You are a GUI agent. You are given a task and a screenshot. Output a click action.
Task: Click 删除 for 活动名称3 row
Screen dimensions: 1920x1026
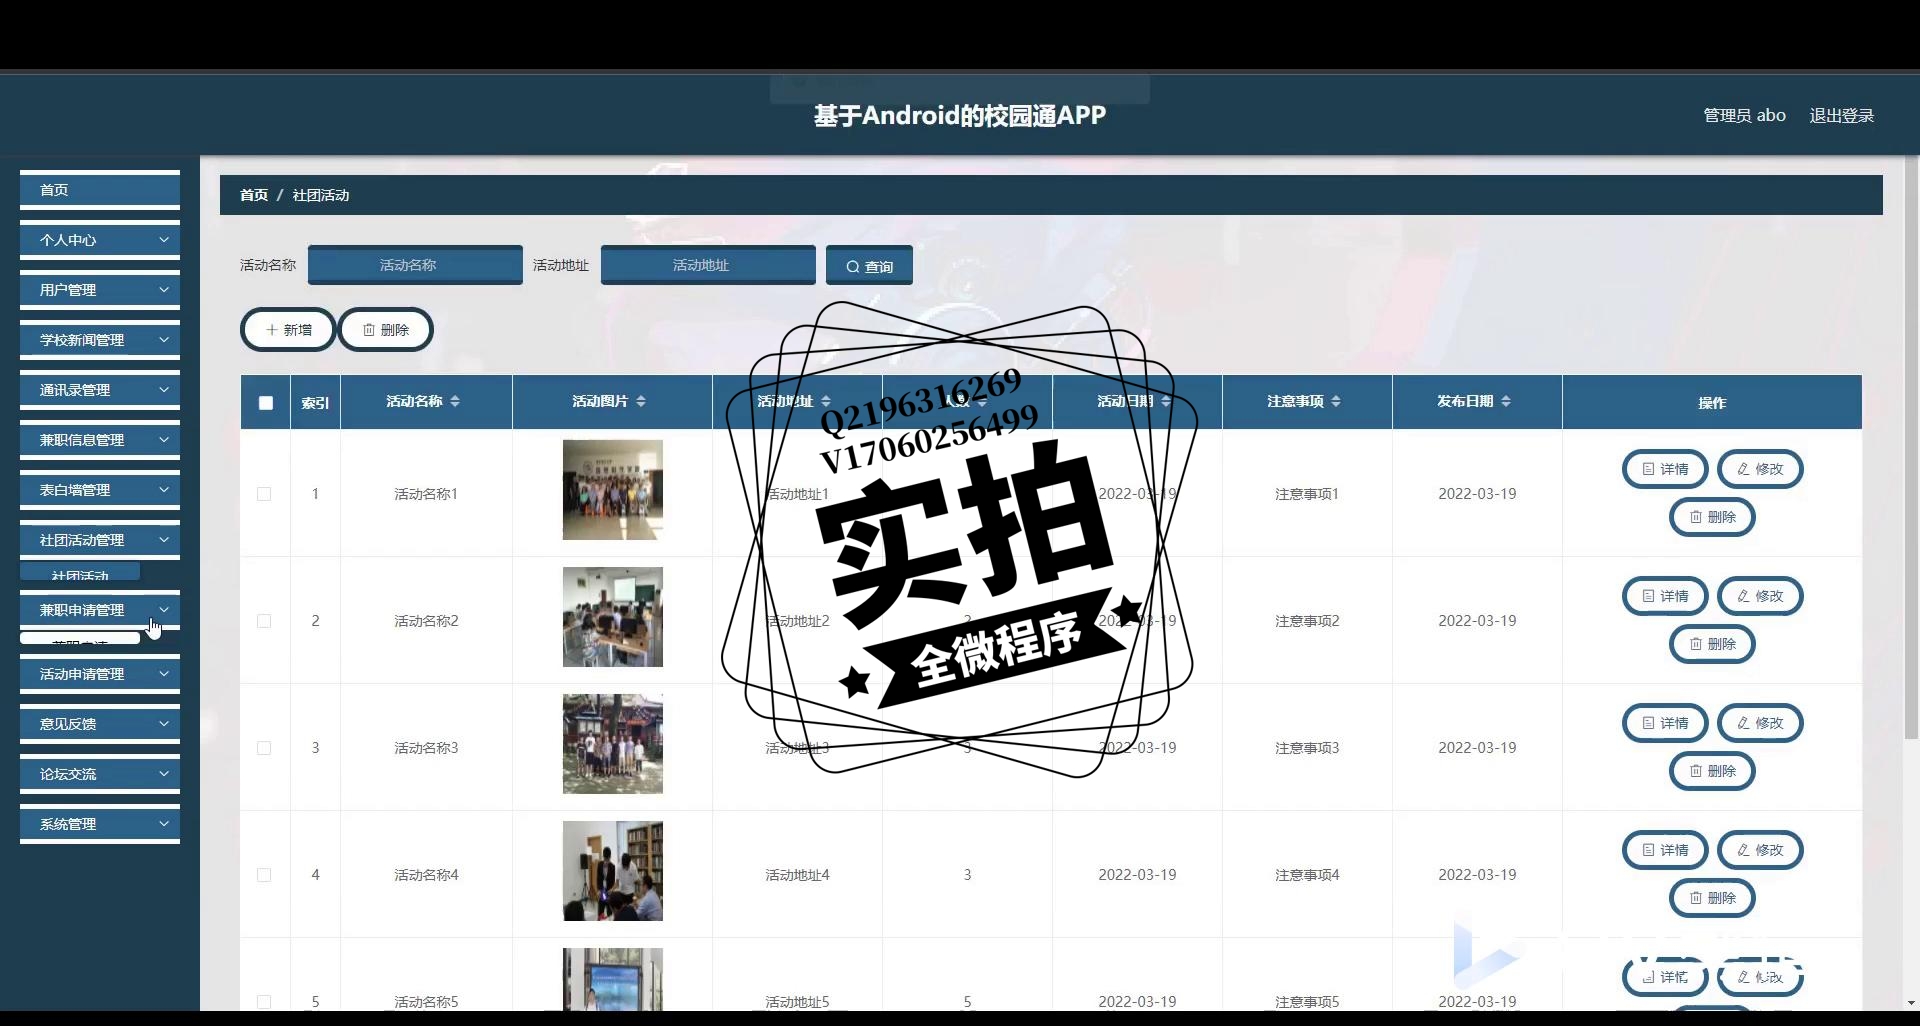click(x=1712, y=771)
